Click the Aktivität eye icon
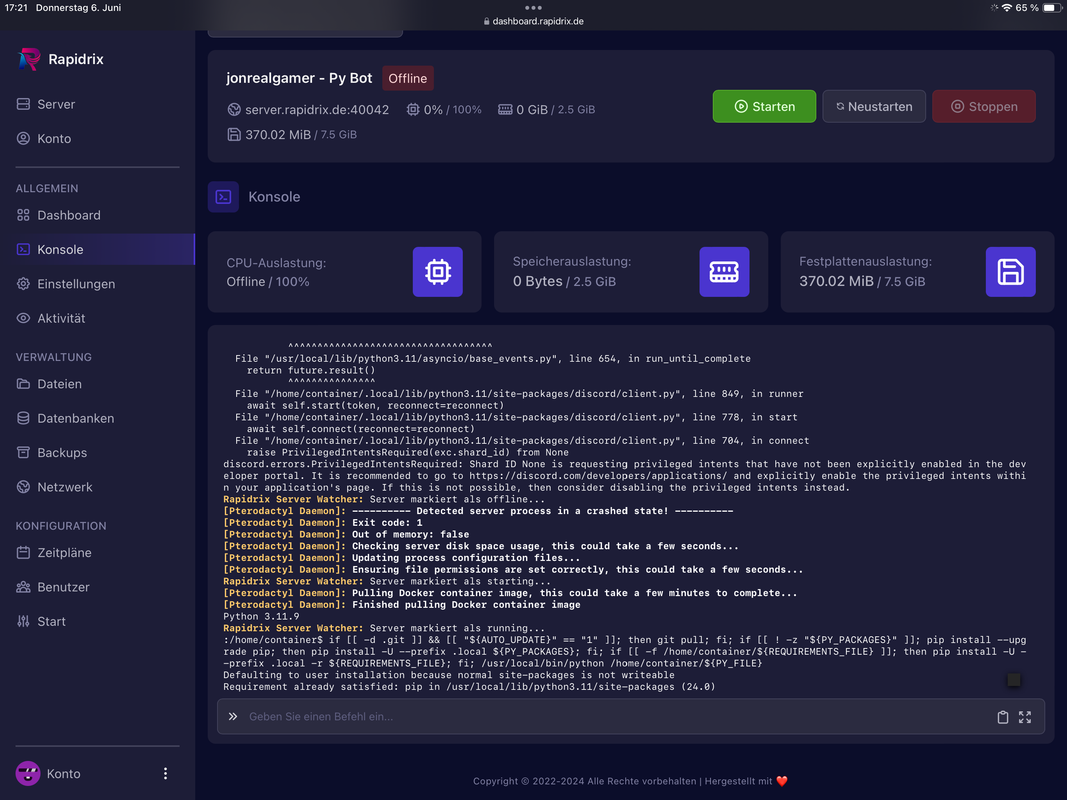Image resolution: width=1067 pixels, height=800 pixels. pos(23,318)
